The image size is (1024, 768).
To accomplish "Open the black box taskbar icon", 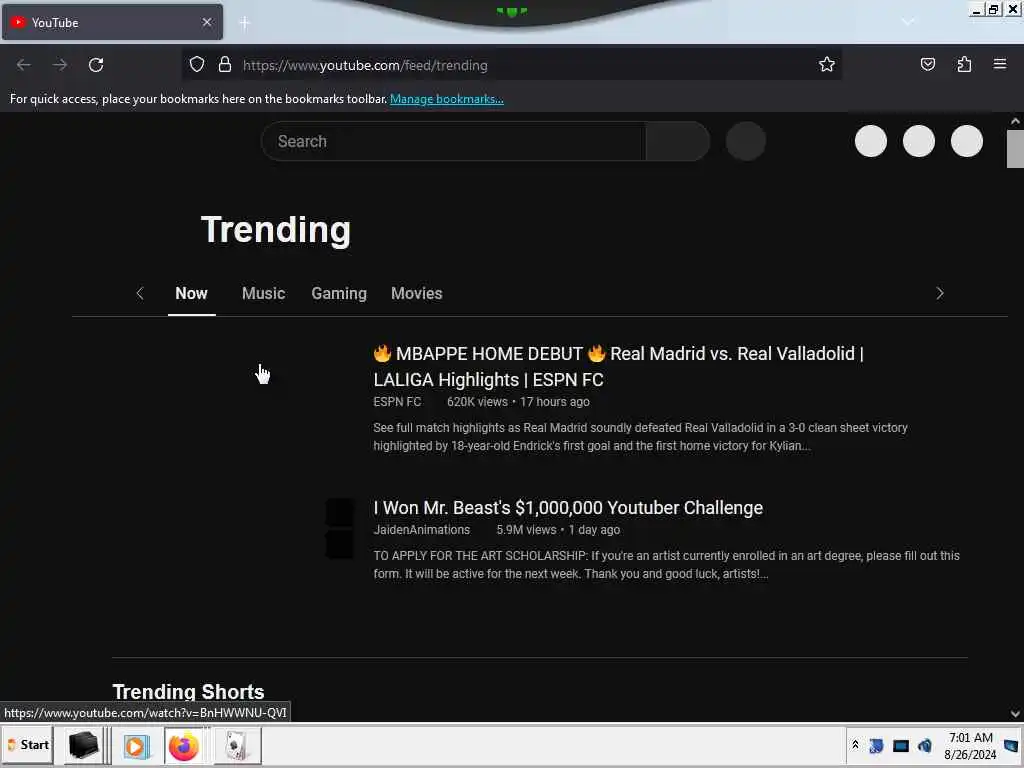I will pyautogui.click(x=83, y=745).
